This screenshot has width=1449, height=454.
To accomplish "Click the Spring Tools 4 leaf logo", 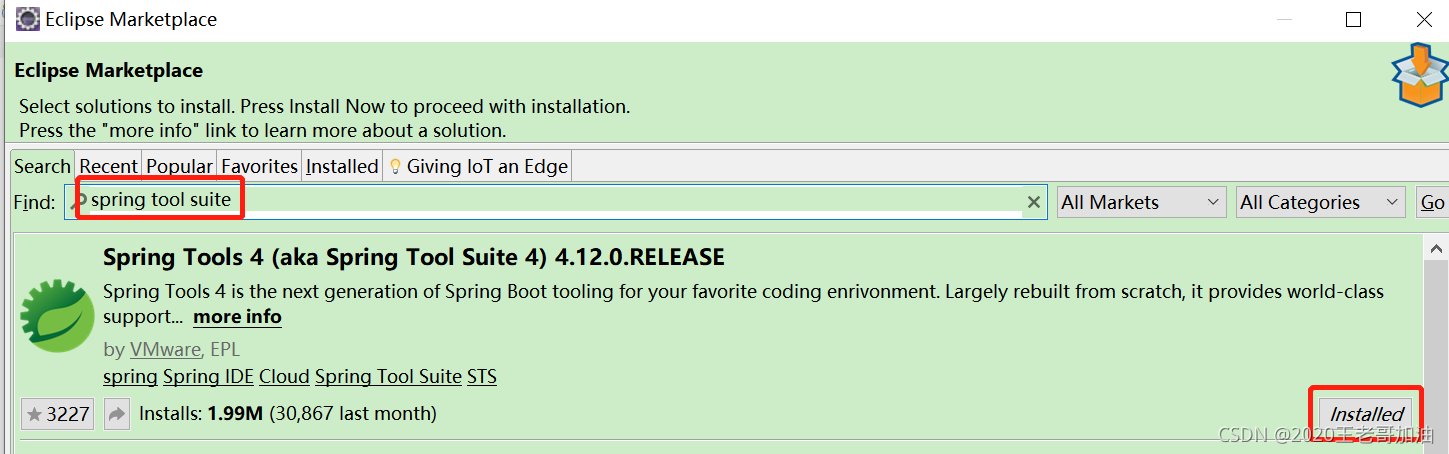I will coord(58,316).
